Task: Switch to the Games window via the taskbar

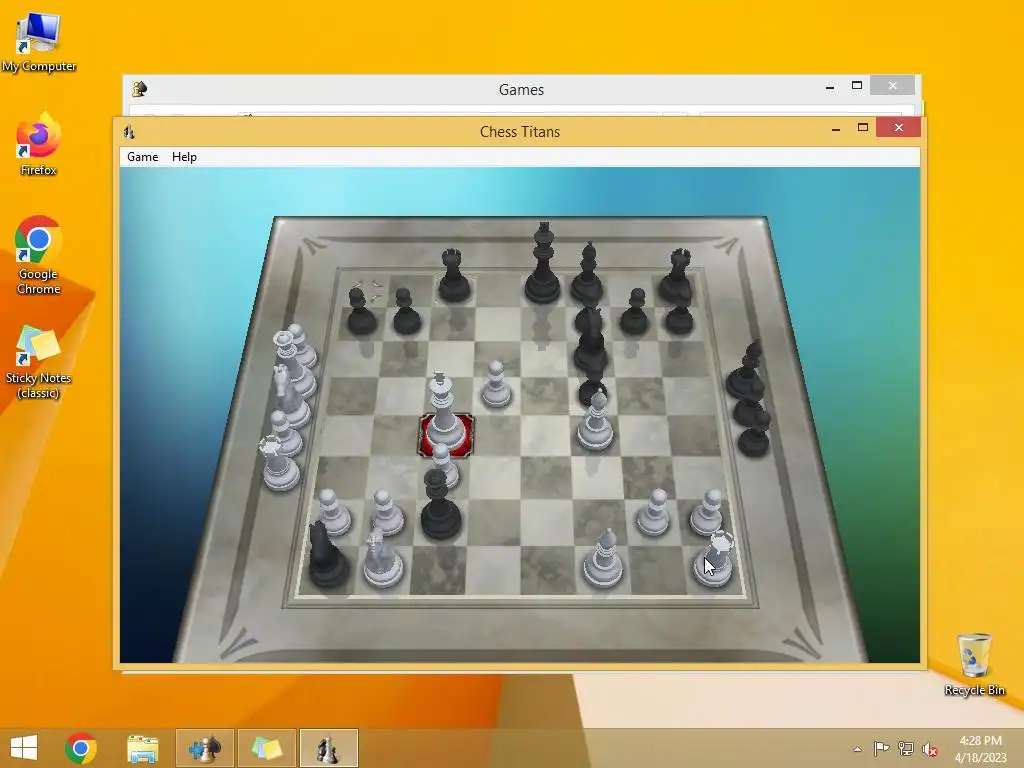Action: pyautogui.click(x=204, y=748)
